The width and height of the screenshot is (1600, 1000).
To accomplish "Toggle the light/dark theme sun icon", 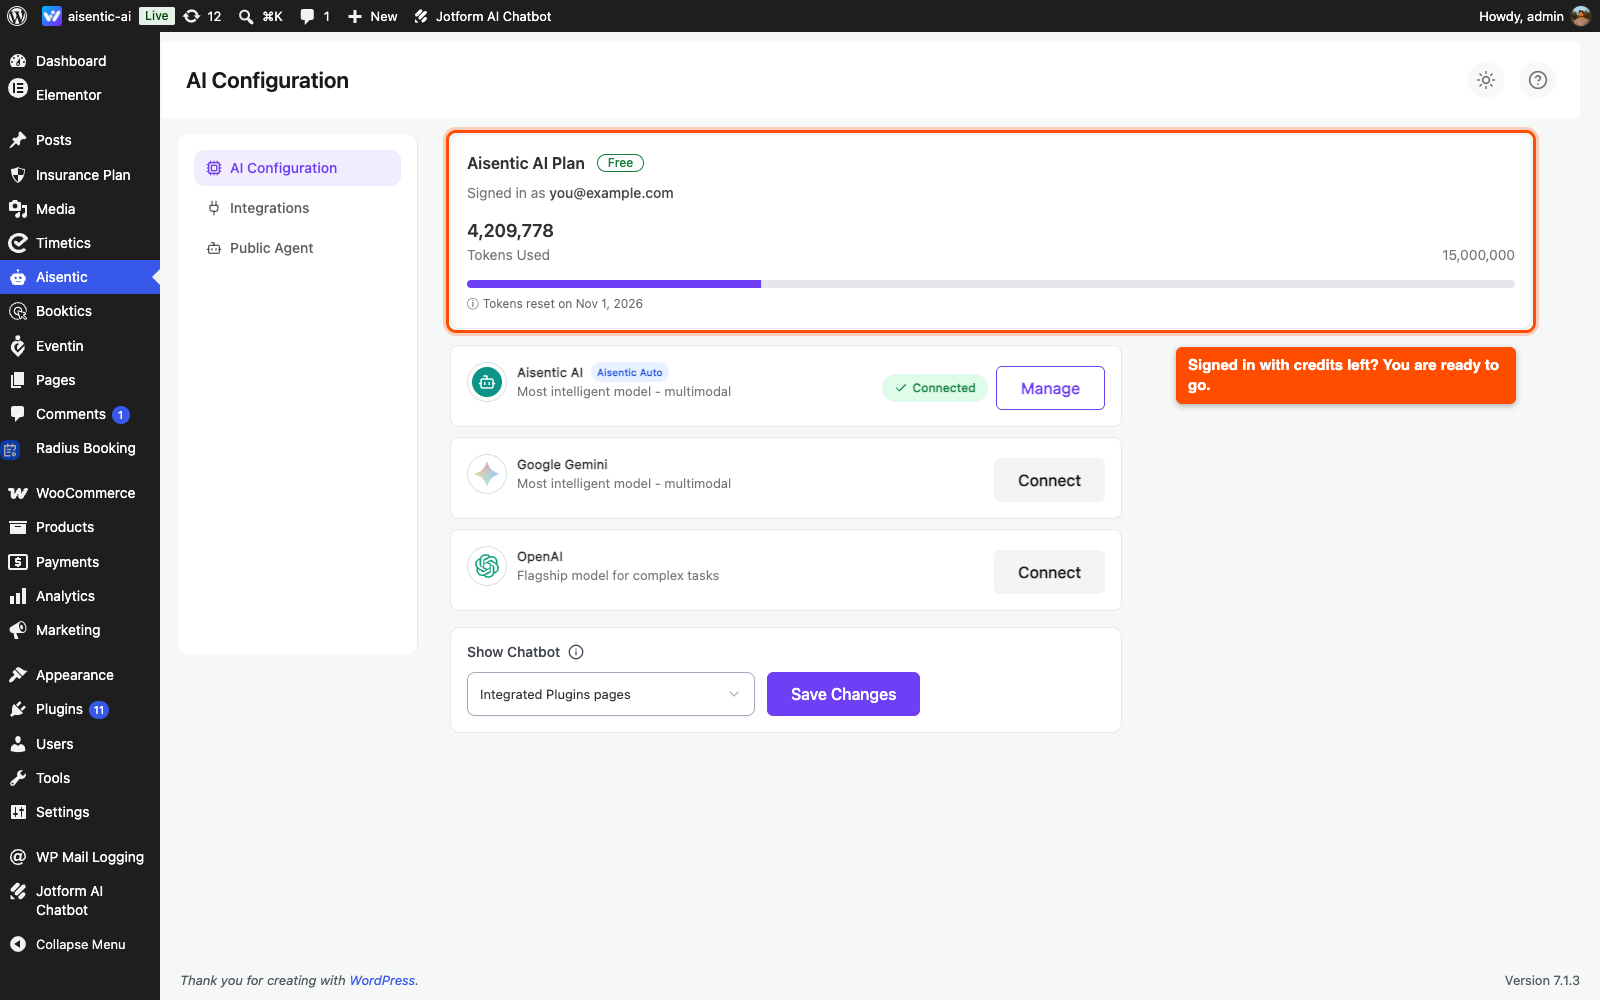I will click(x=1486, y=80).
